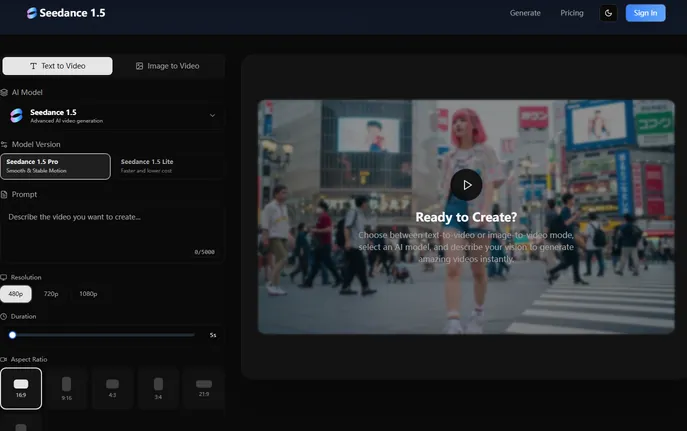Select 9:16 aspect ratio
This screenshot has height=431, width=687.
click(x=67, y=389)
